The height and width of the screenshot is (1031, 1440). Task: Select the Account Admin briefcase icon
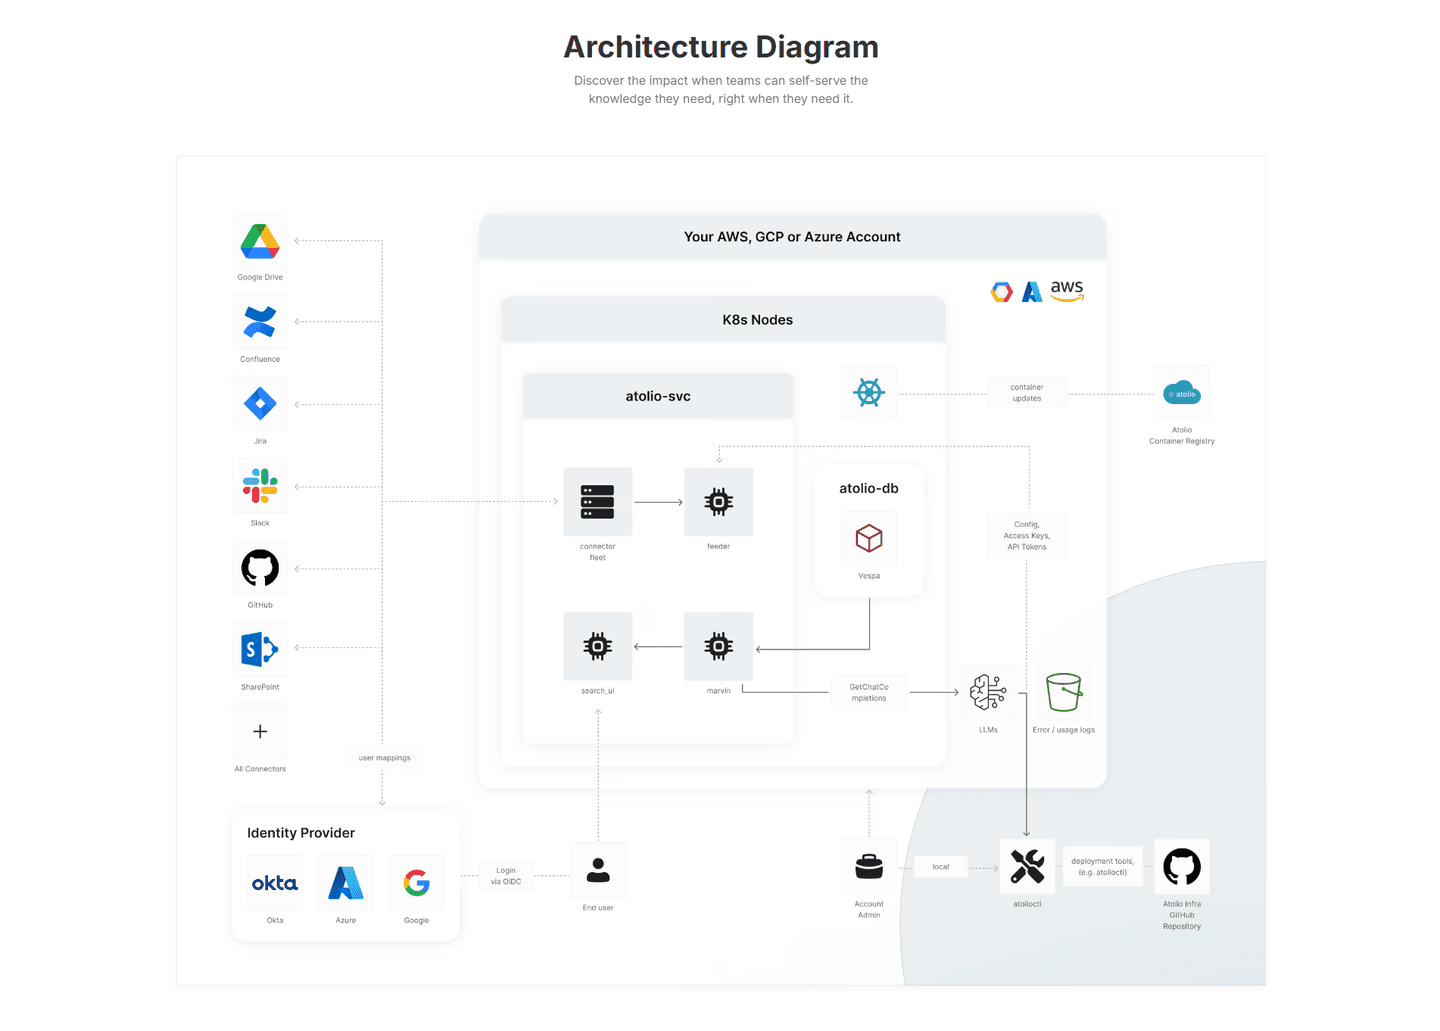point(869,867)
